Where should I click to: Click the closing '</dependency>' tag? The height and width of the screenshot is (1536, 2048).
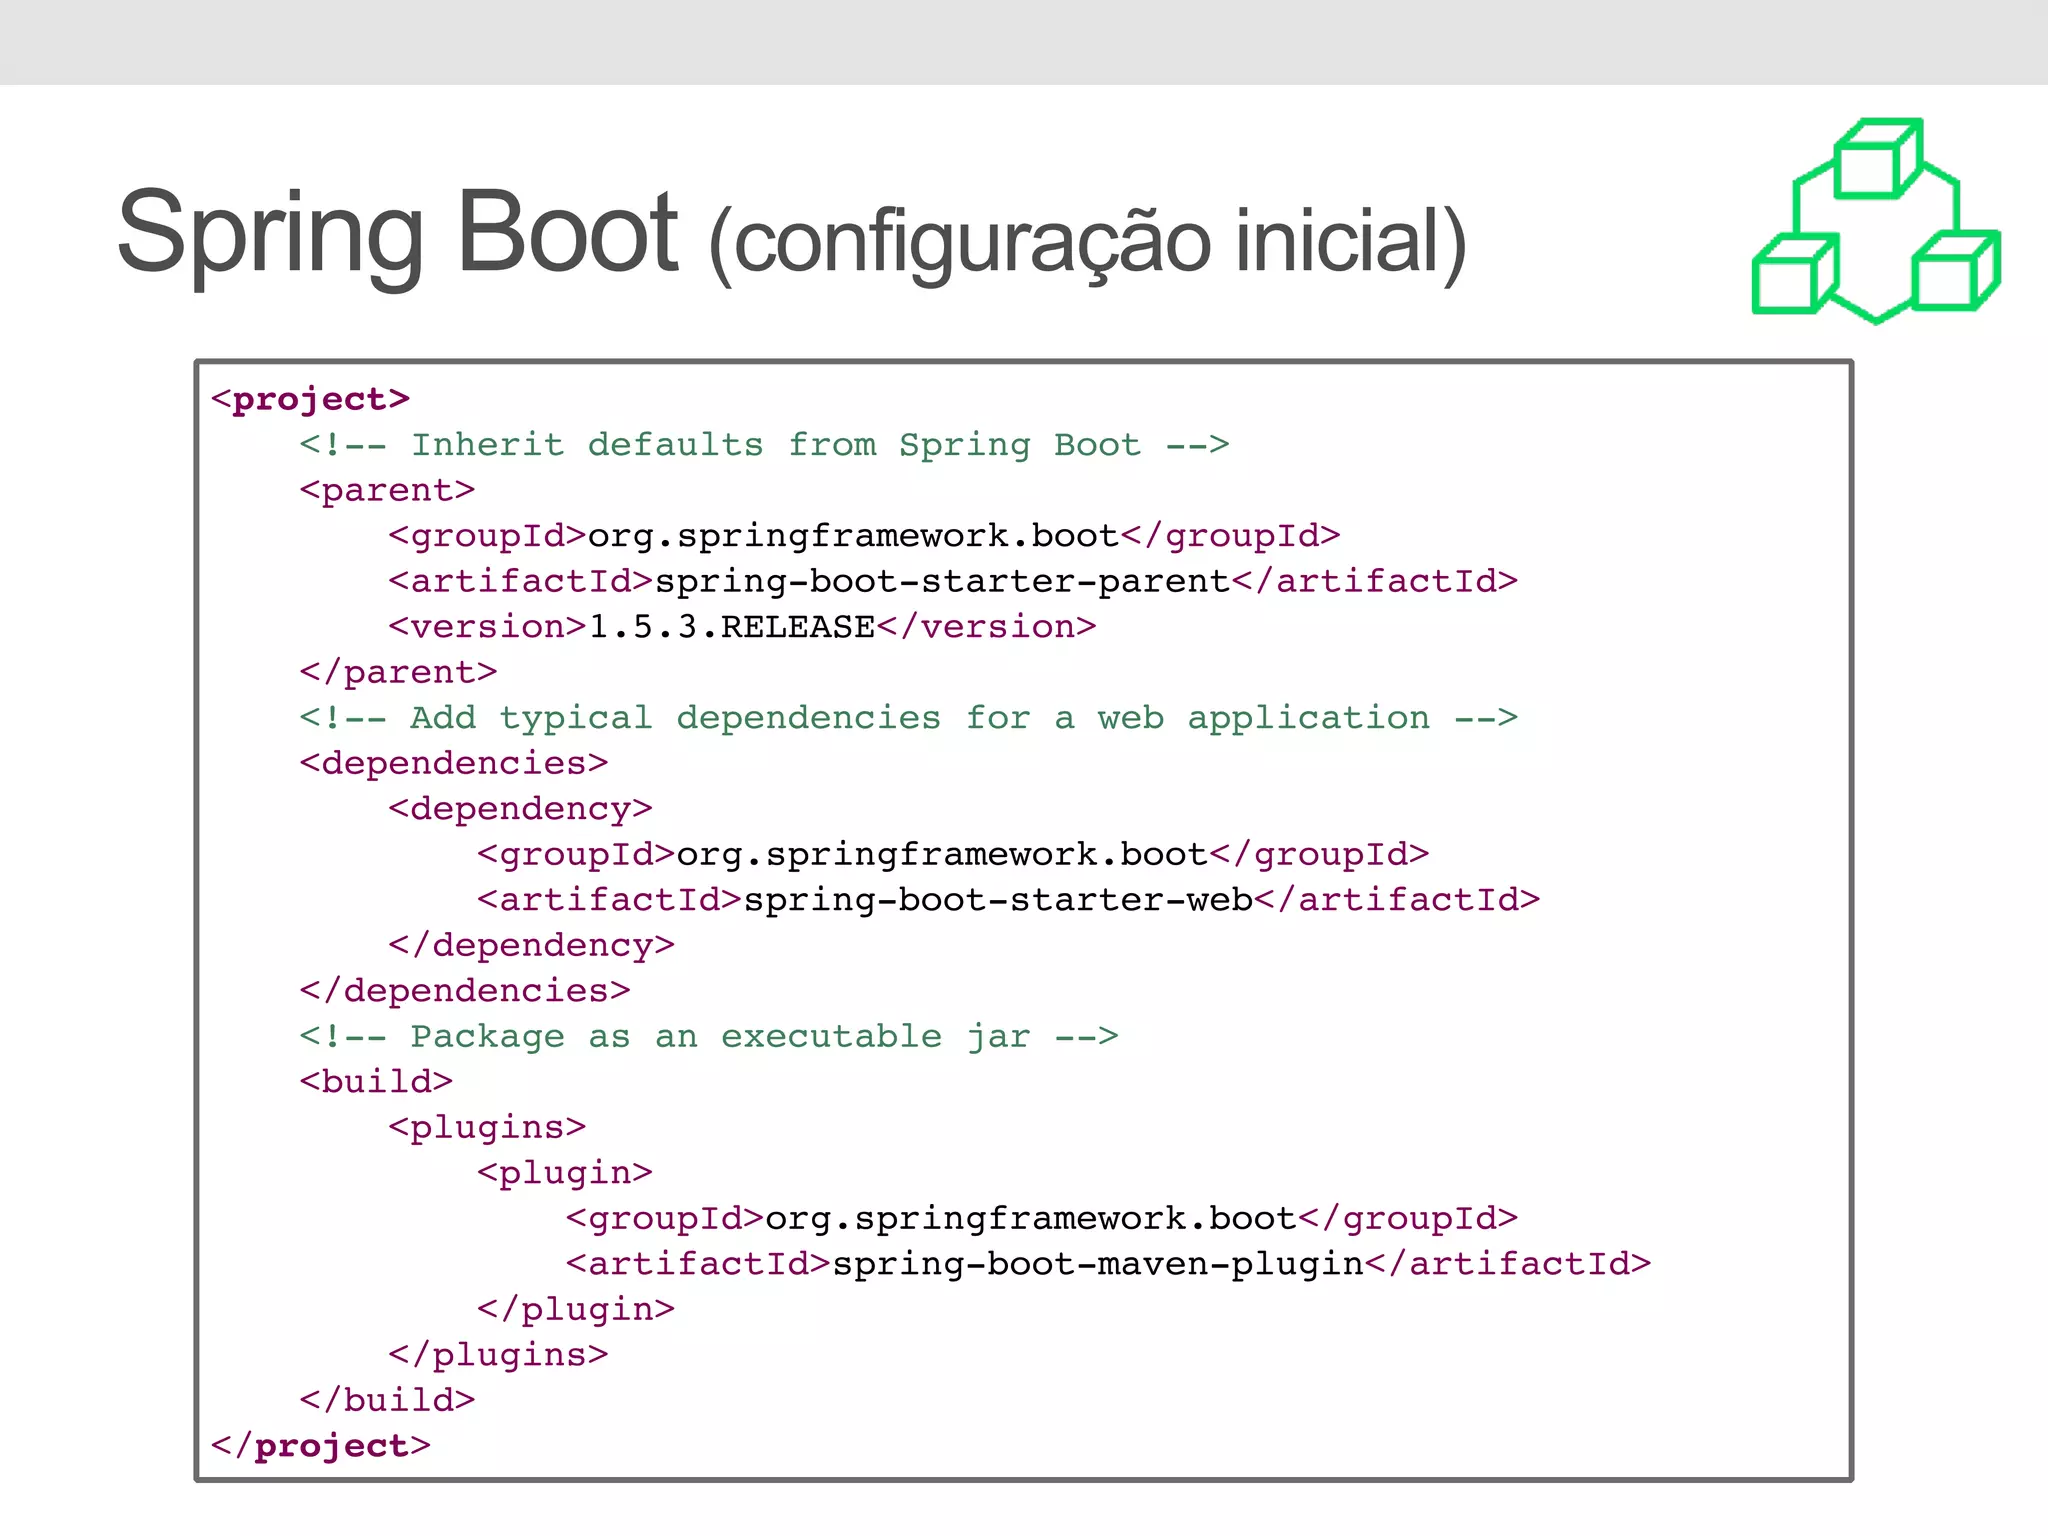pos(532,945)
